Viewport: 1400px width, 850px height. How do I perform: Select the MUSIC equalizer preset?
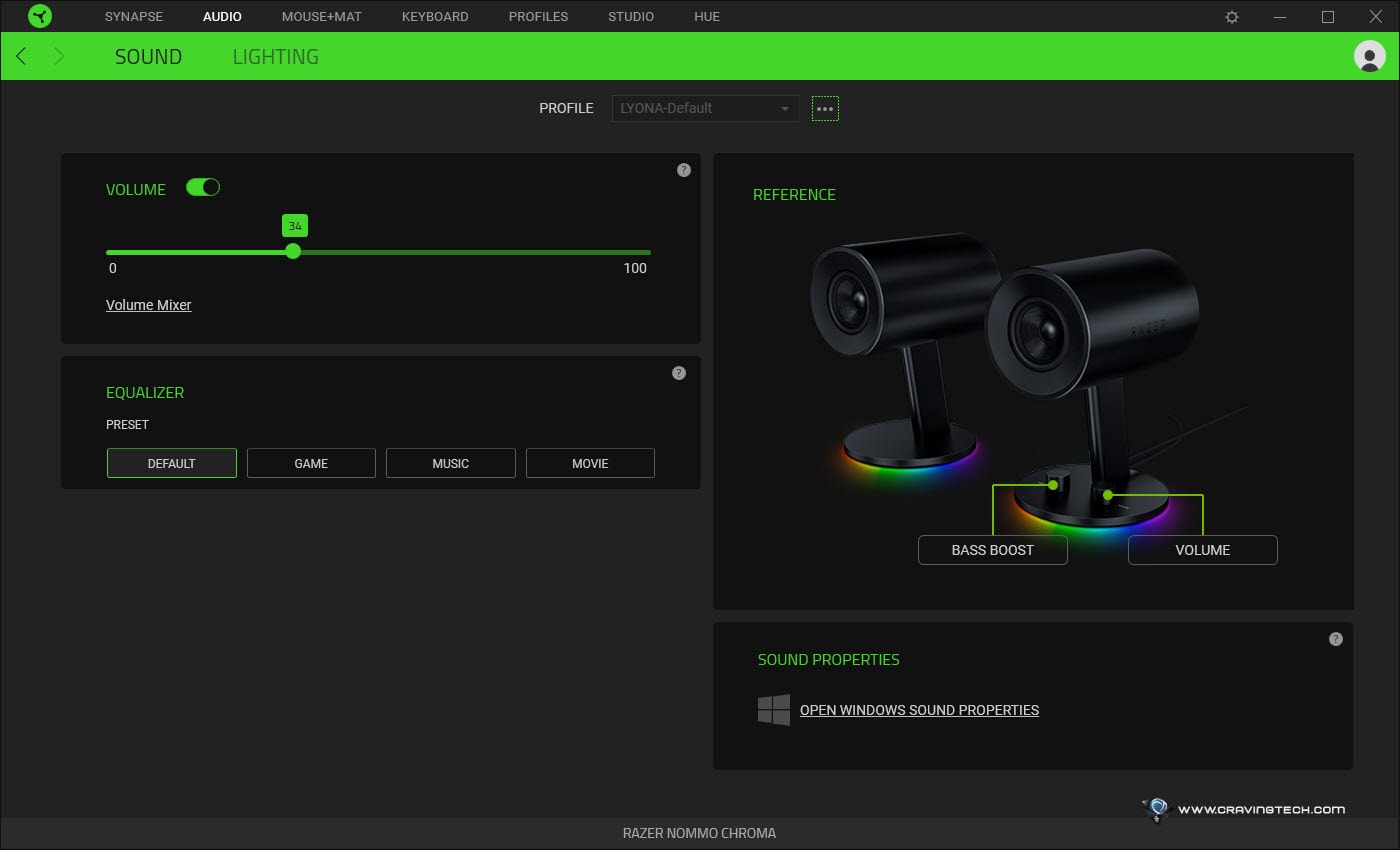[x=451, y=463]
